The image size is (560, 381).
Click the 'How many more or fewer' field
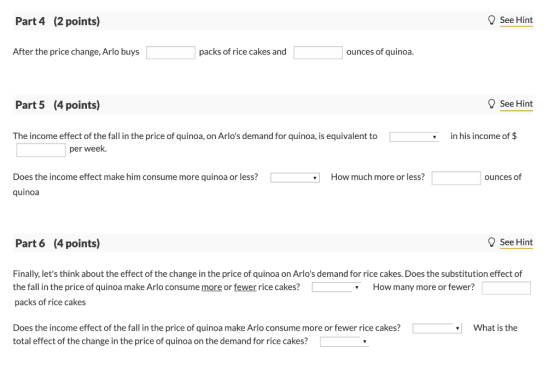pyautogui.click(x=506, y=288)
